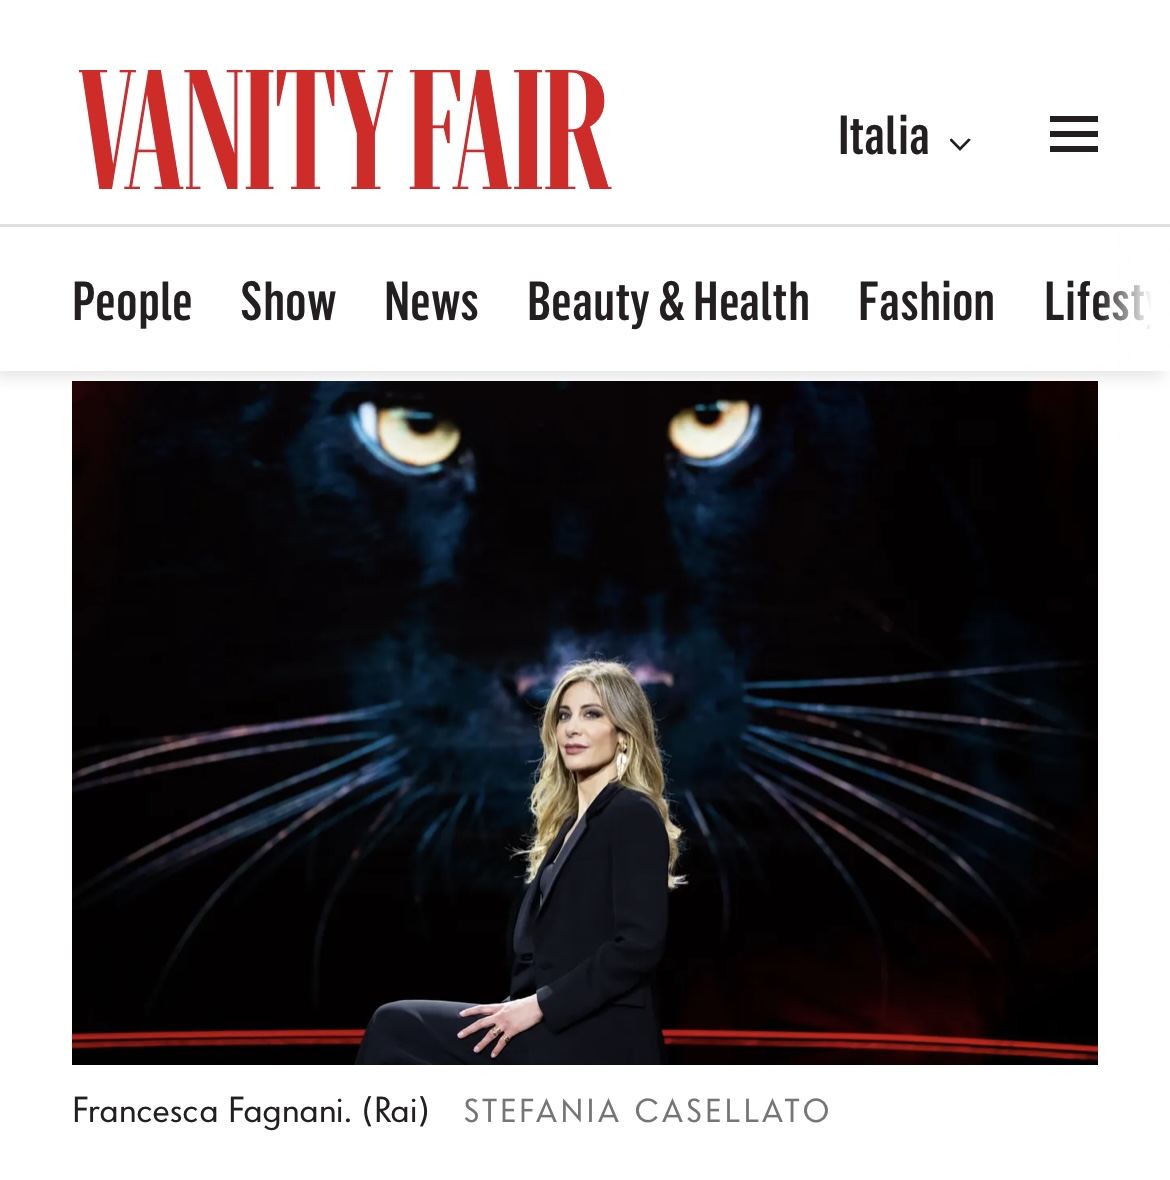Click the Vanity Fair logo
The width and height of the screenshot is (1170, 1180).
pyautogui.click(x=345, y=129)
